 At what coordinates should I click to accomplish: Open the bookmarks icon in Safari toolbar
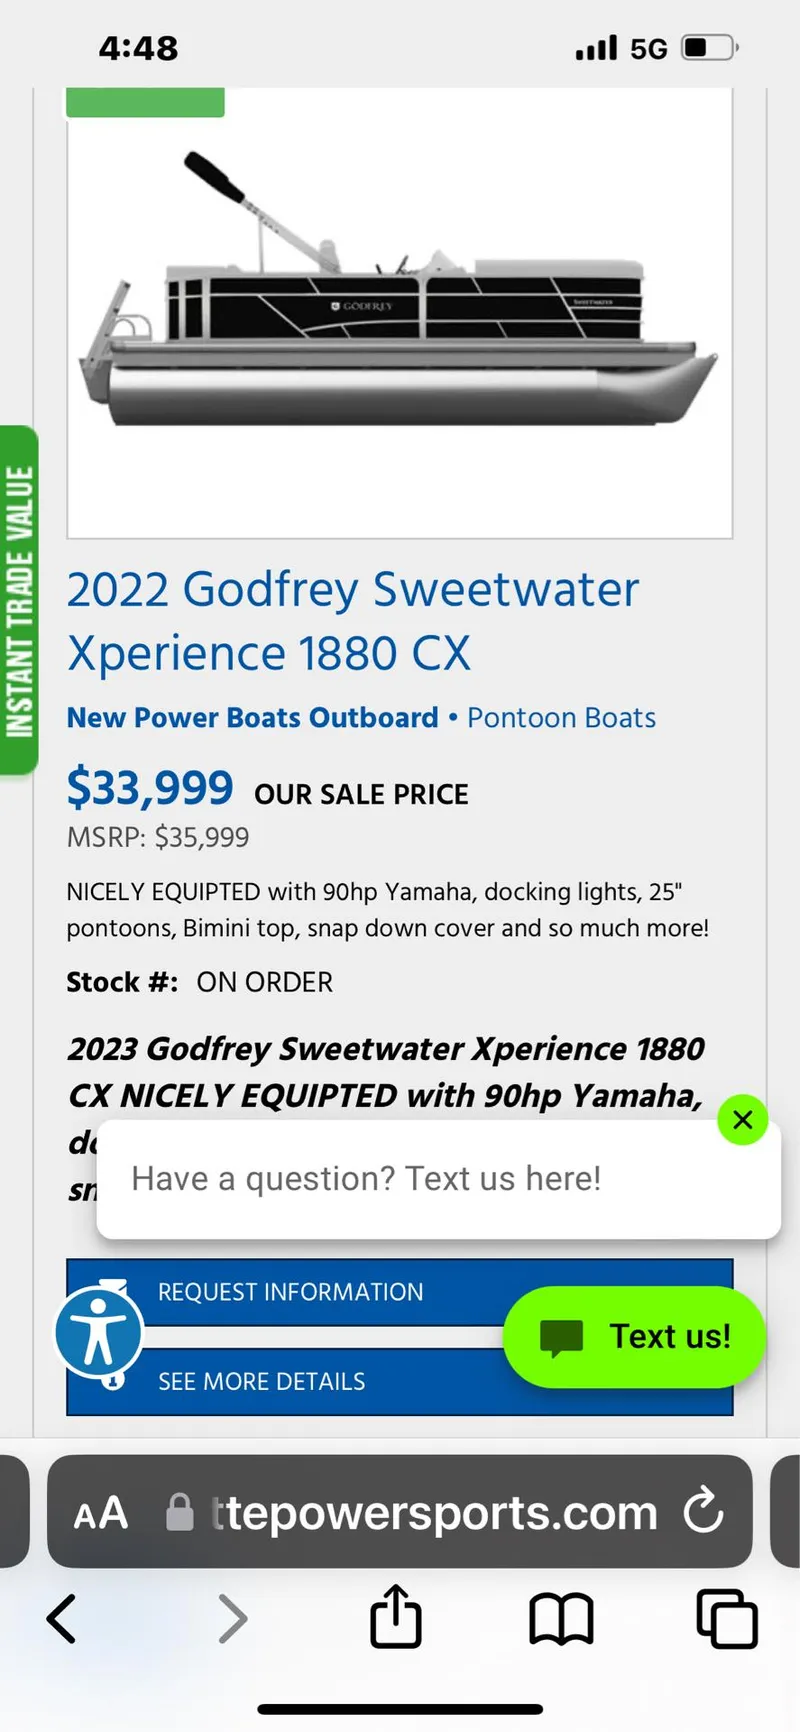tap(561, 1620)
